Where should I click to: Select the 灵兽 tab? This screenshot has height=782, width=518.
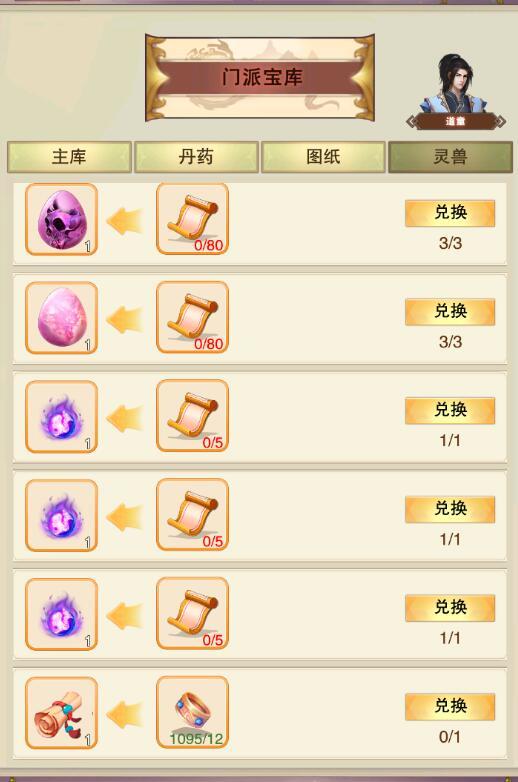pos(450,157)
